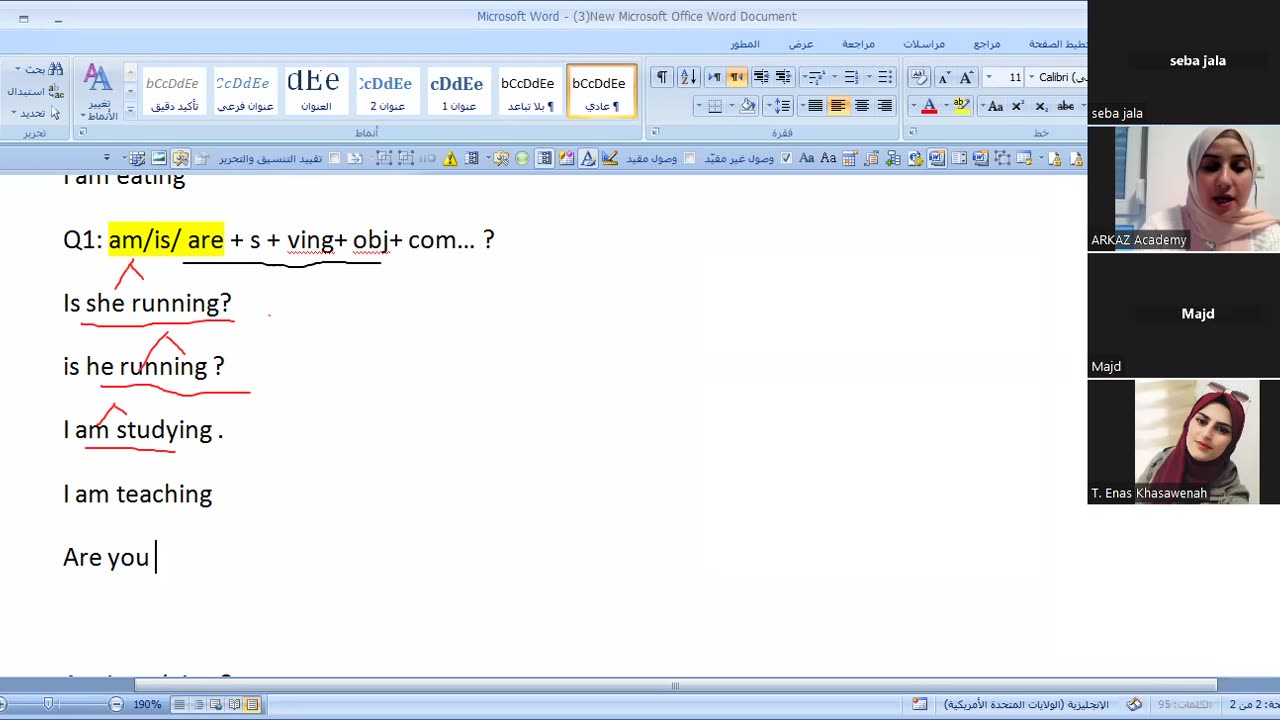This screenshot has height=720, width=1280.
Task: Toggle show paragraph marks (¶) button
Action: tap(662, 77)
